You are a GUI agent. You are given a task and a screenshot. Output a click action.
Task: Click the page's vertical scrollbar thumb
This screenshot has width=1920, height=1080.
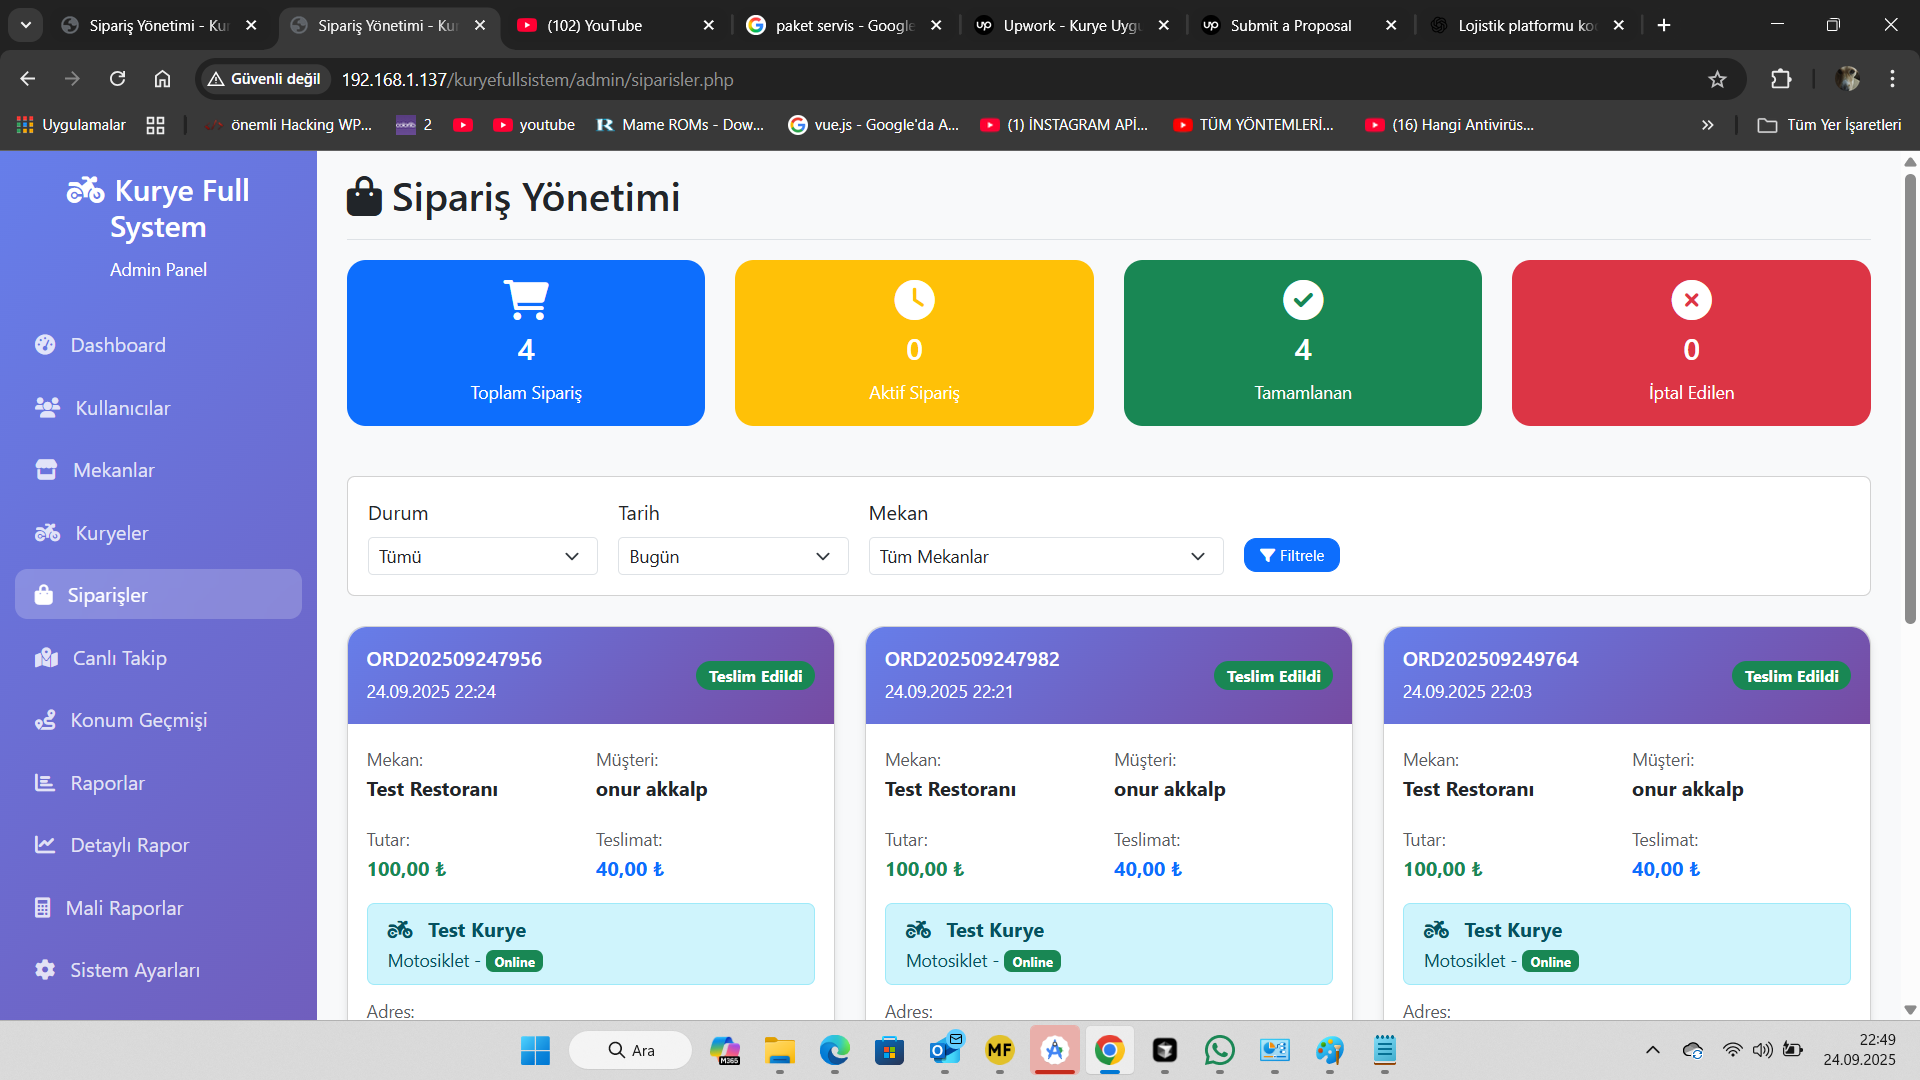pos(1910,400)
